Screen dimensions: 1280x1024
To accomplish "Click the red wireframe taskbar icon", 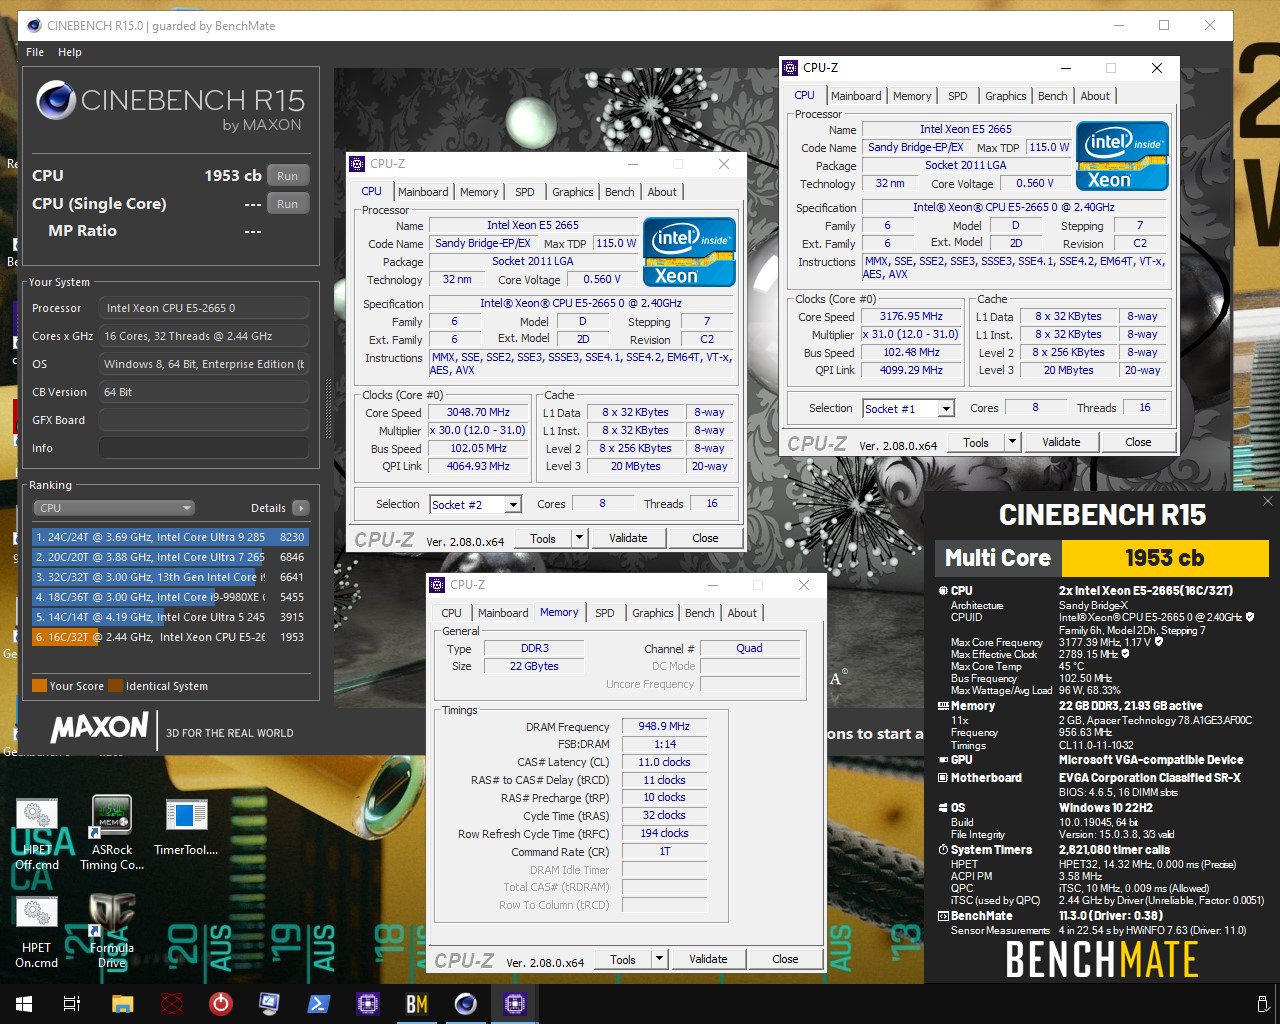I will click(172, 1004).
